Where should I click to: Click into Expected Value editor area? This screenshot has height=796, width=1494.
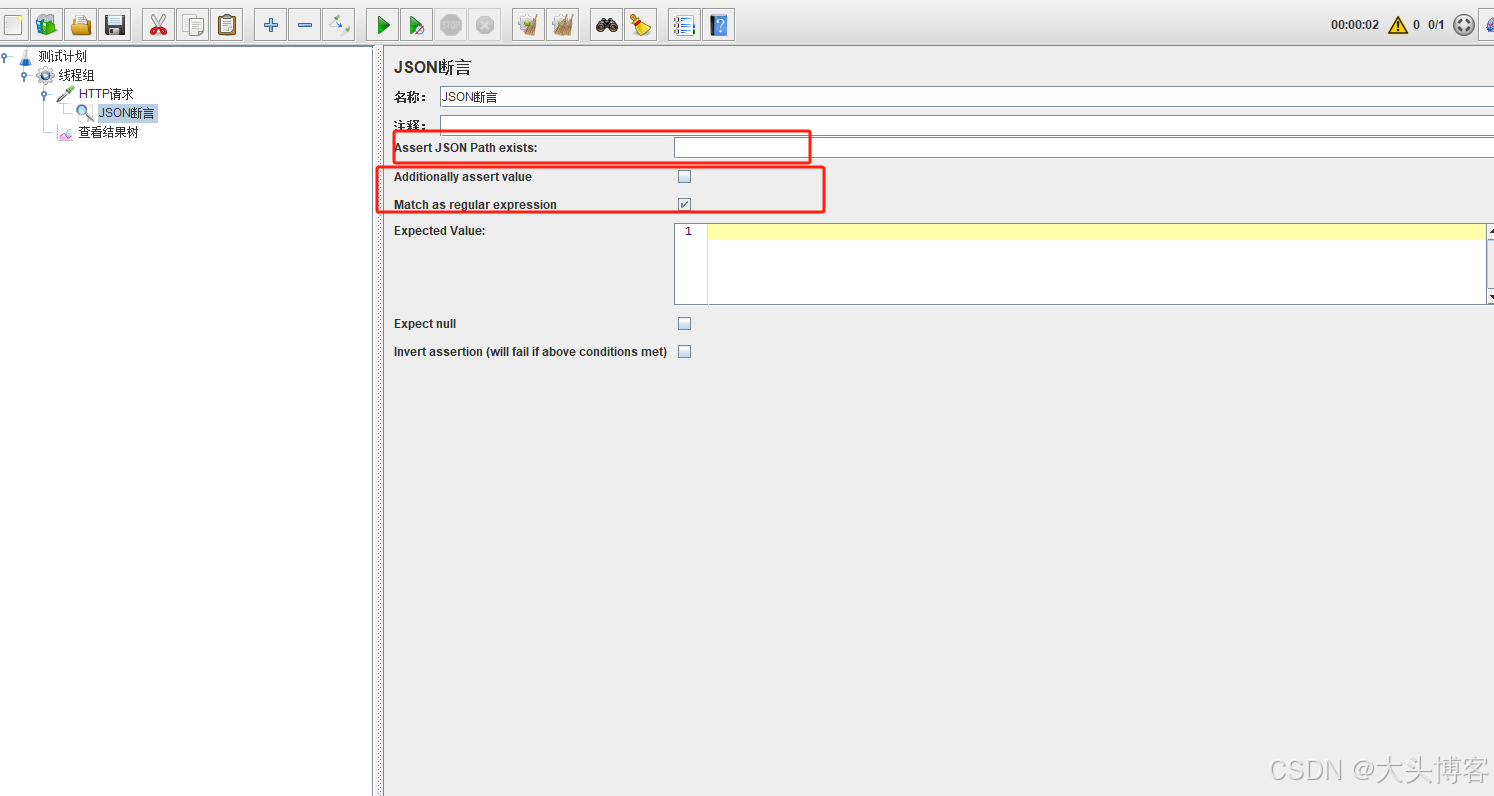(1096, 264)
